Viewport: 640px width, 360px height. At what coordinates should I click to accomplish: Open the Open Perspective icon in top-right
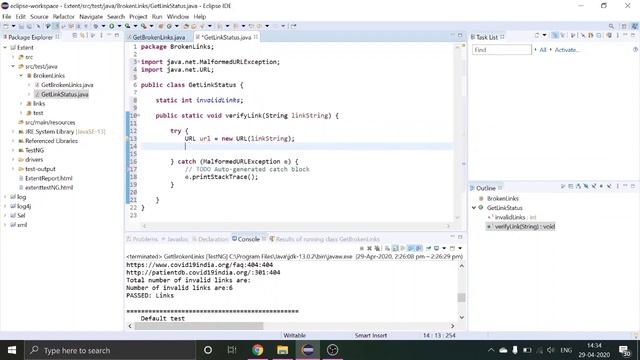(624, 26)
